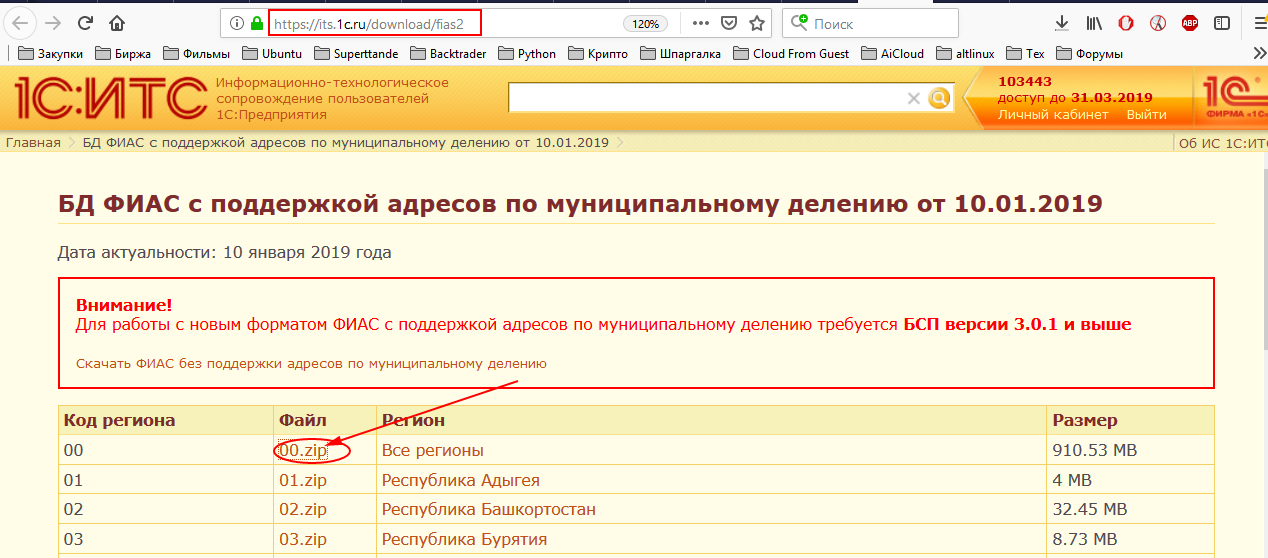
Task: Click the Adblock Plus ABP icon
Action: [x=1190, y=23]
